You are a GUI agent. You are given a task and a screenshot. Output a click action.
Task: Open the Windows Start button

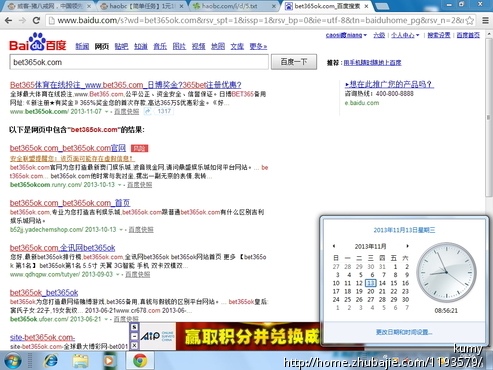(x=12, y=361)
